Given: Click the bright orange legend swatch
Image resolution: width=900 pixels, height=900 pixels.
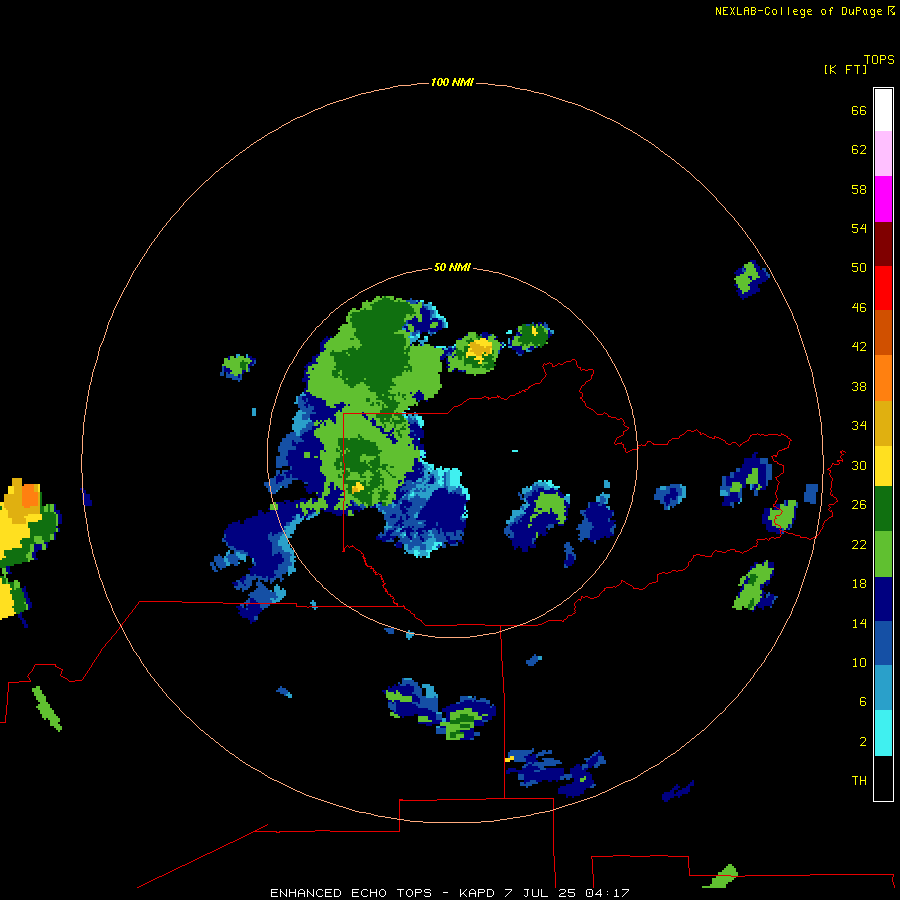Looking at the screenshot, I should point(883,378).
